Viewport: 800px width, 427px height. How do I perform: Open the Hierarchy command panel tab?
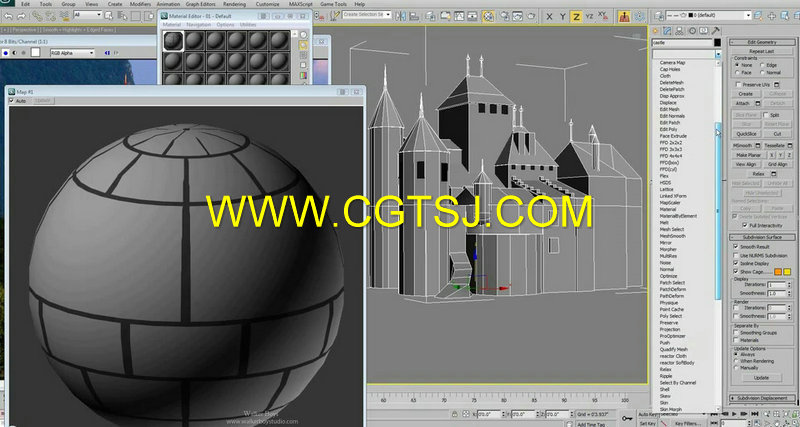coord(680,31)
